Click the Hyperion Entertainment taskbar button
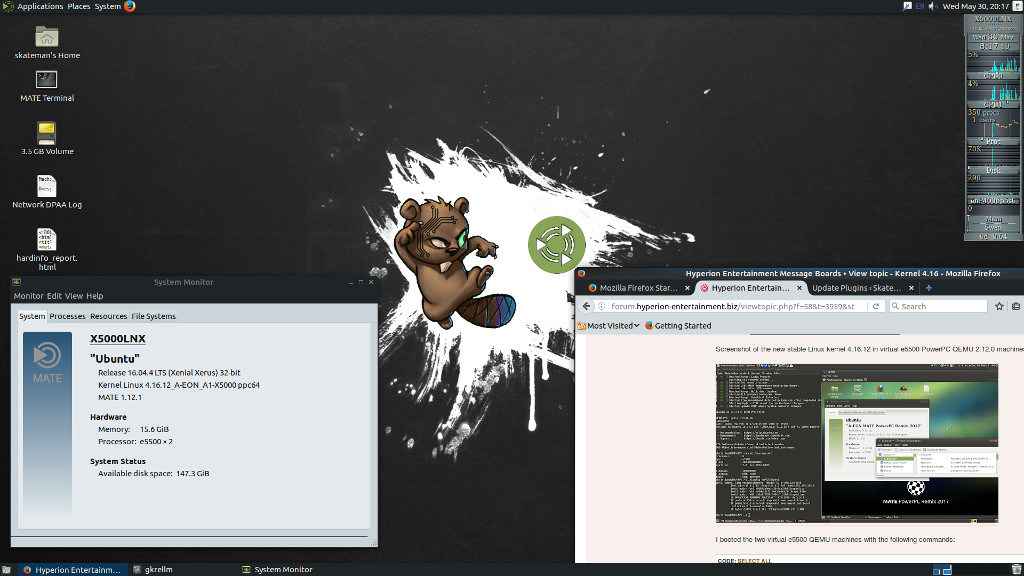 pos(72,569)
